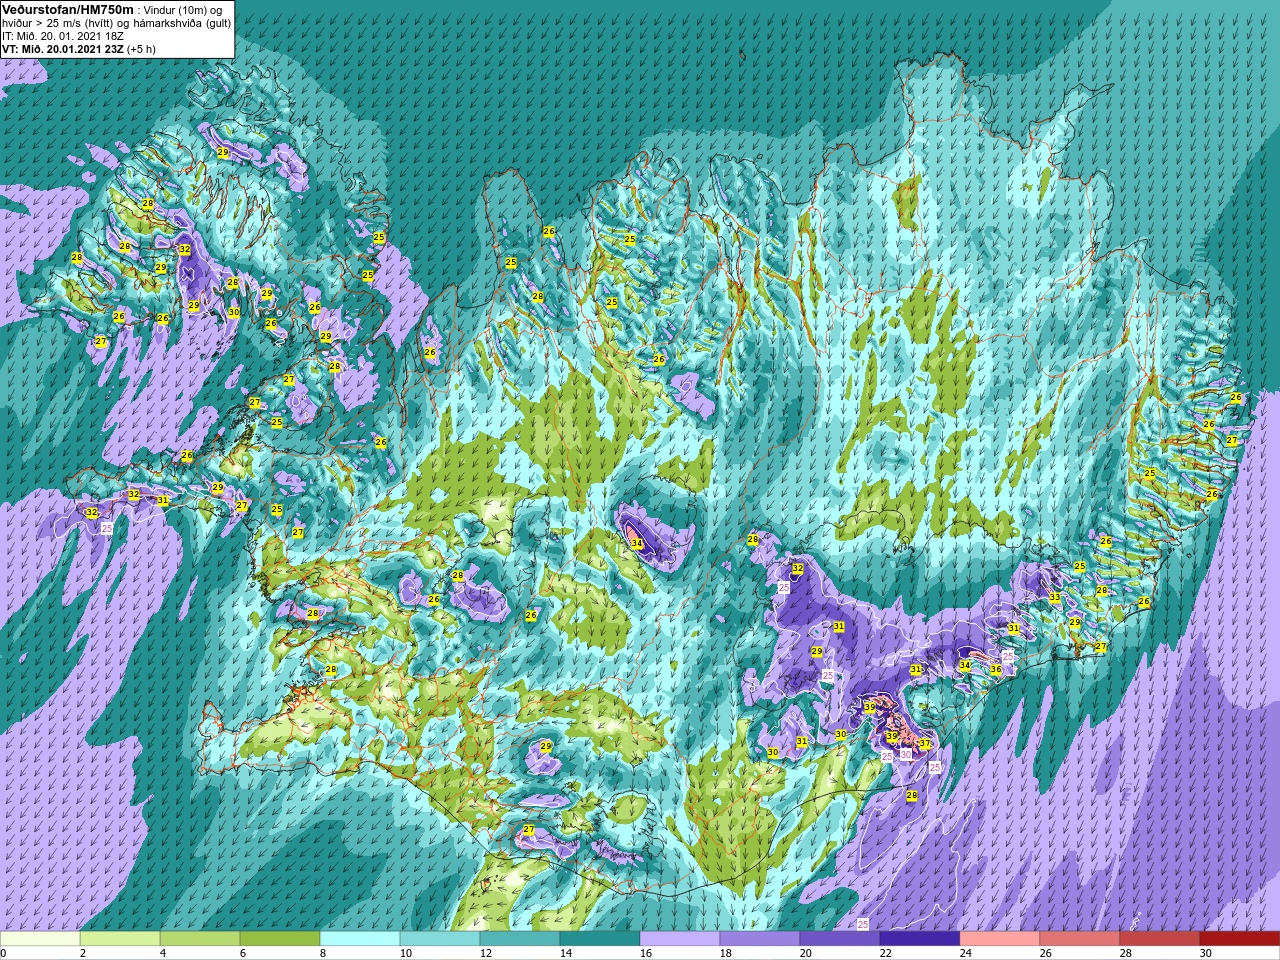Select the legend scale tick number "12"
1280x960 pixels.
(486, 953)
